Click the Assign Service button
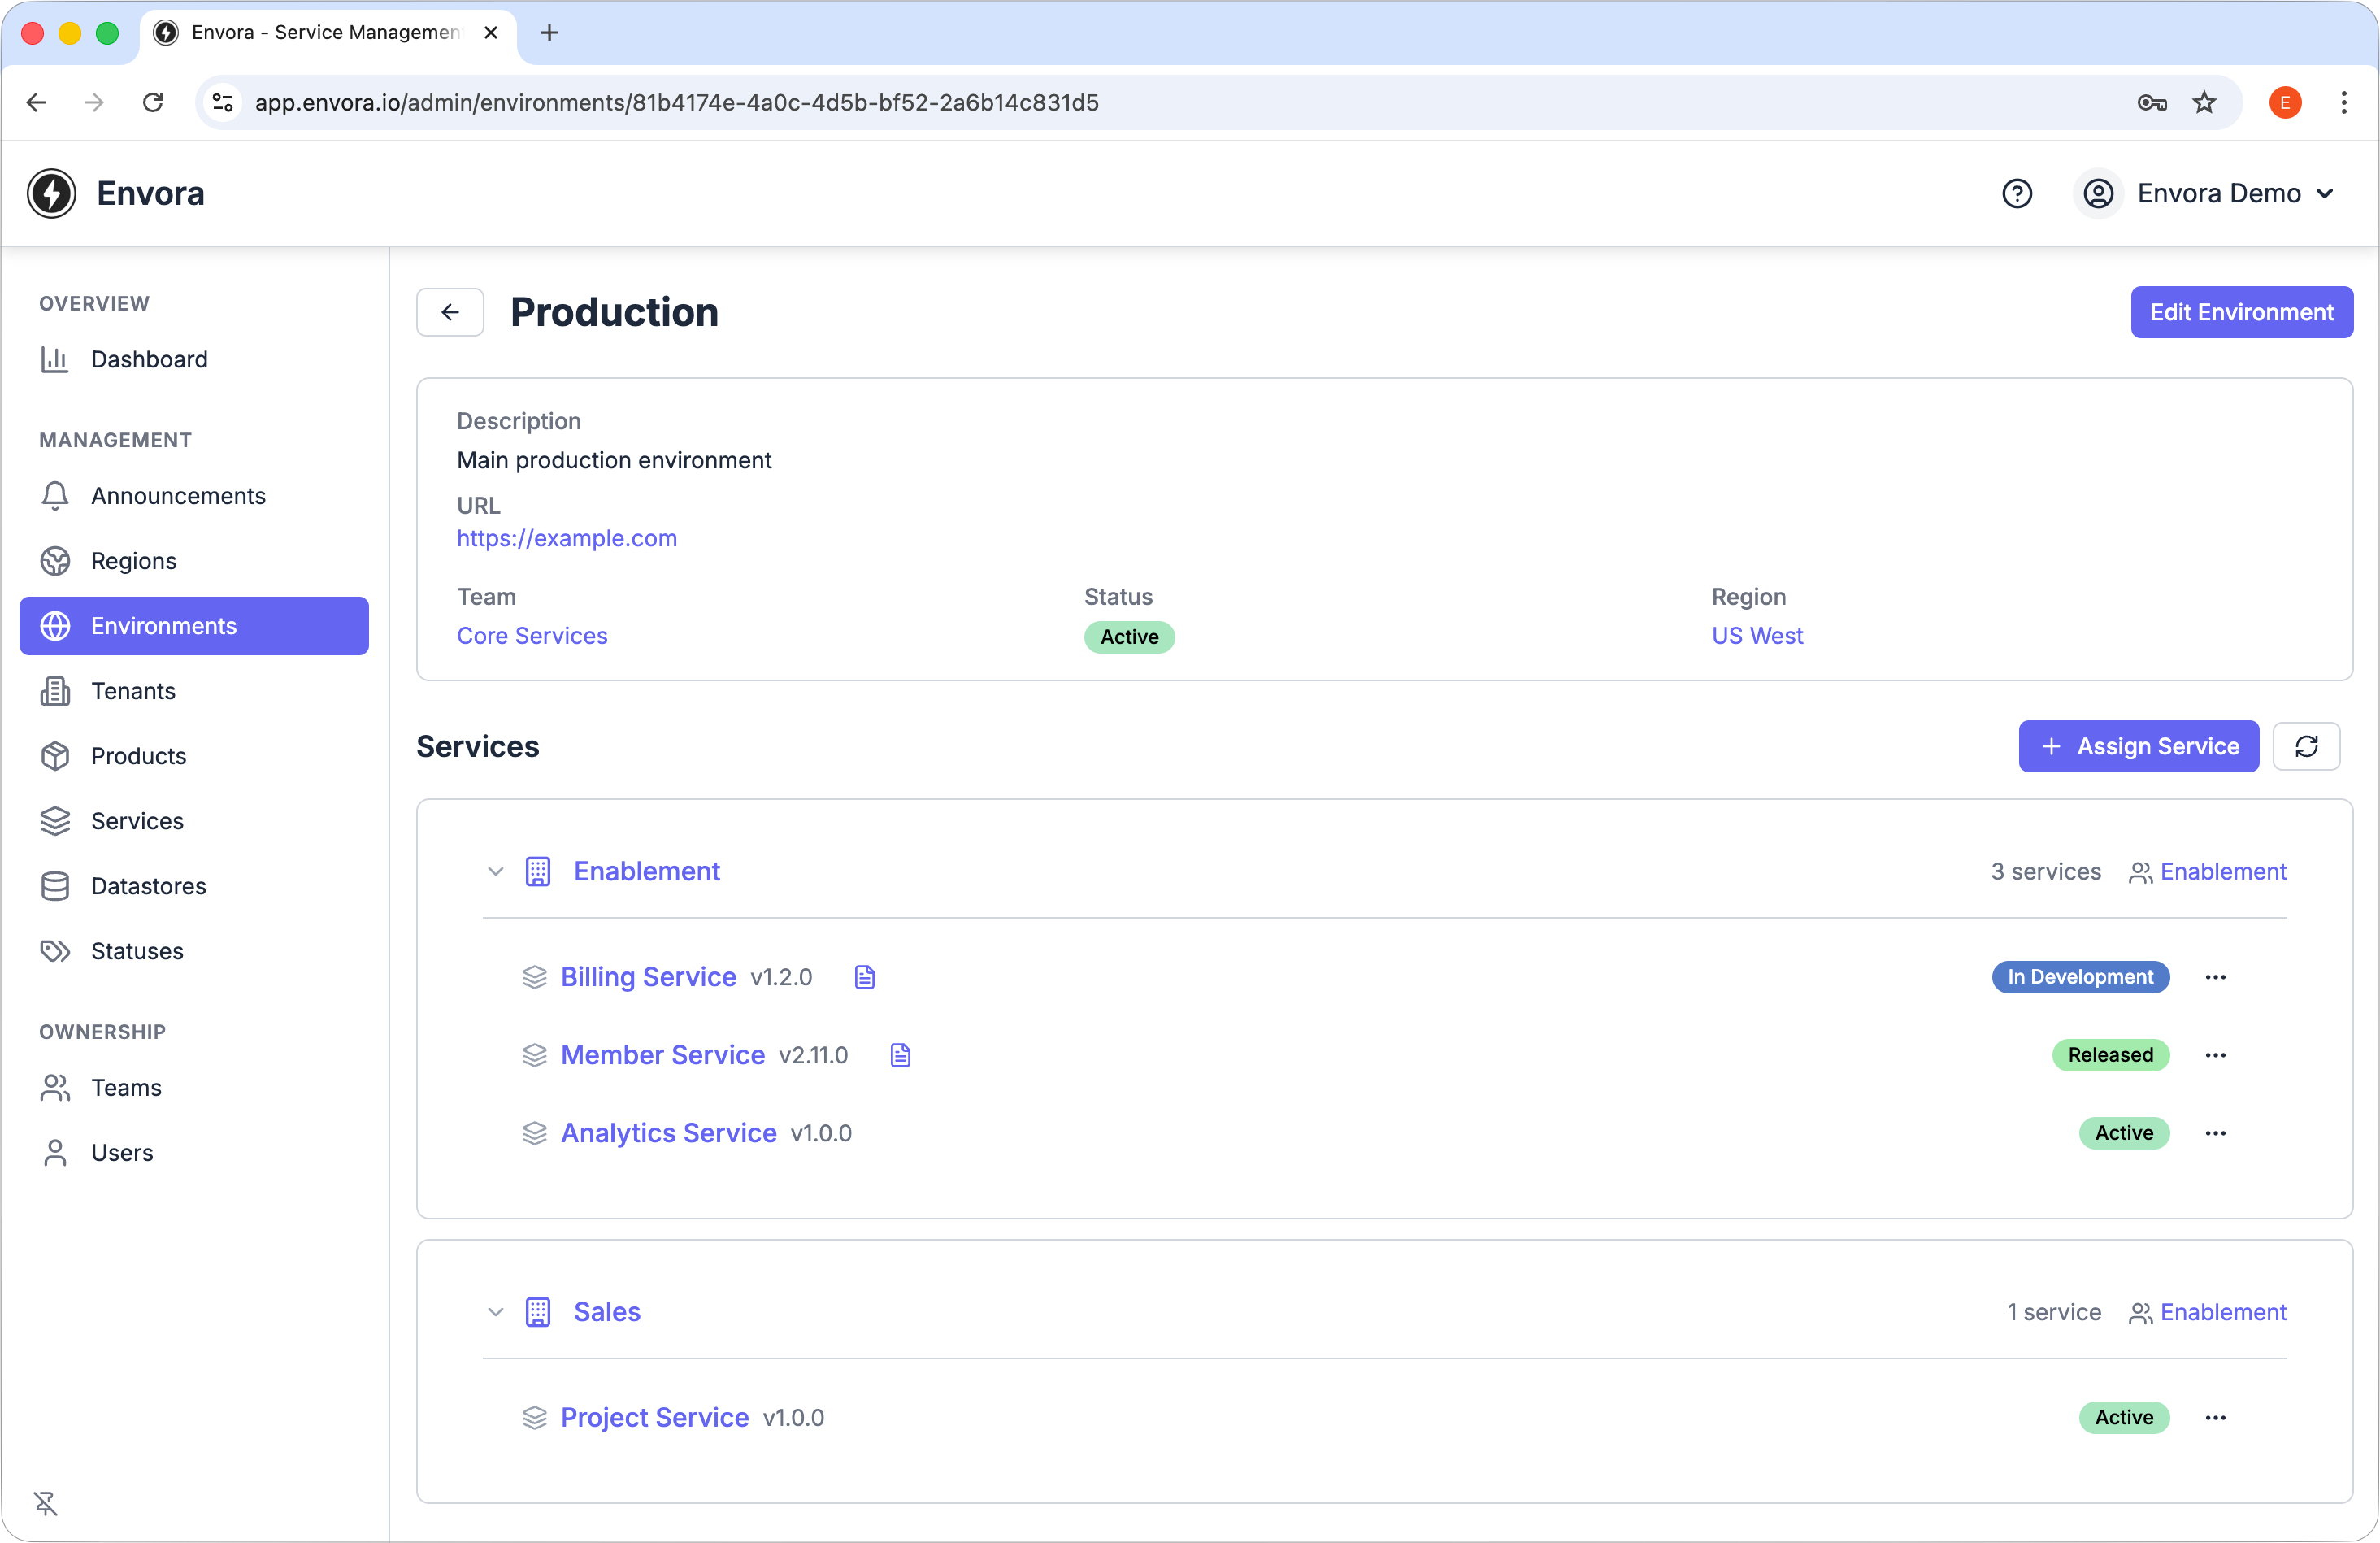The width and height of the screenshot is (2380, 1543). (2138, 746)
